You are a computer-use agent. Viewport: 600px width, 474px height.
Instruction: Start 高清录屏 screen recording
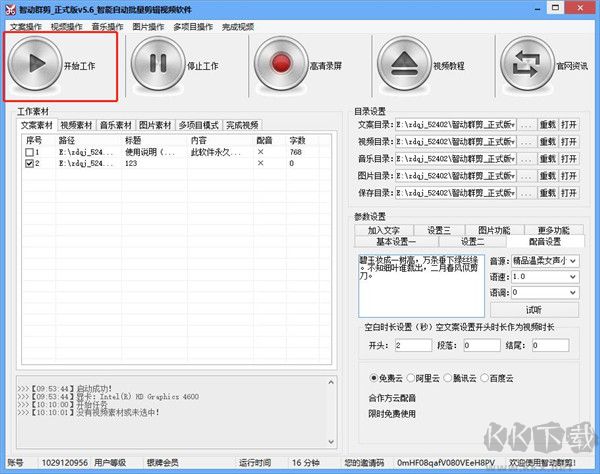pyautogui.click(x=284, y=64)
